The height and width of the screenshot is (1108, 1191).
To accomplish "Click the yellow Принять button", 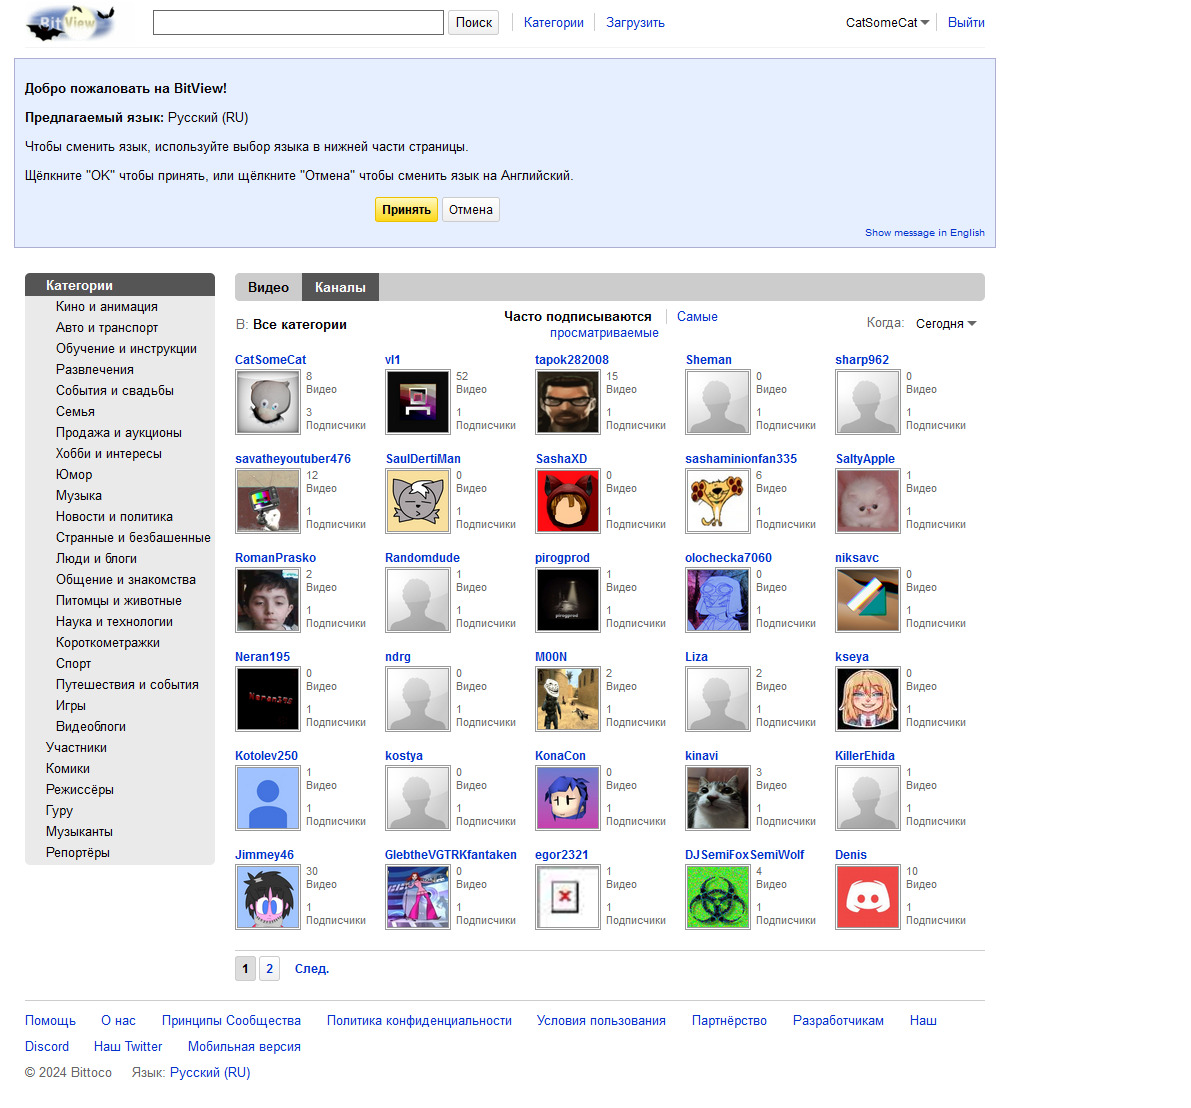I will coord(406,210).
